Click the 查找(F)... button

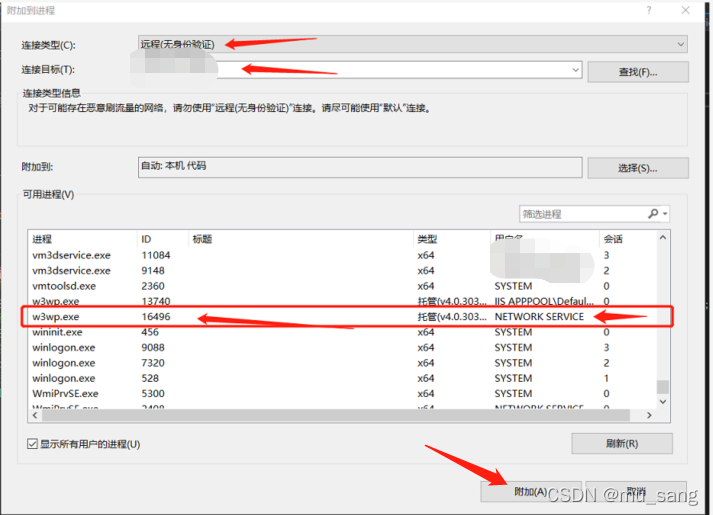[x=638, y=72]
